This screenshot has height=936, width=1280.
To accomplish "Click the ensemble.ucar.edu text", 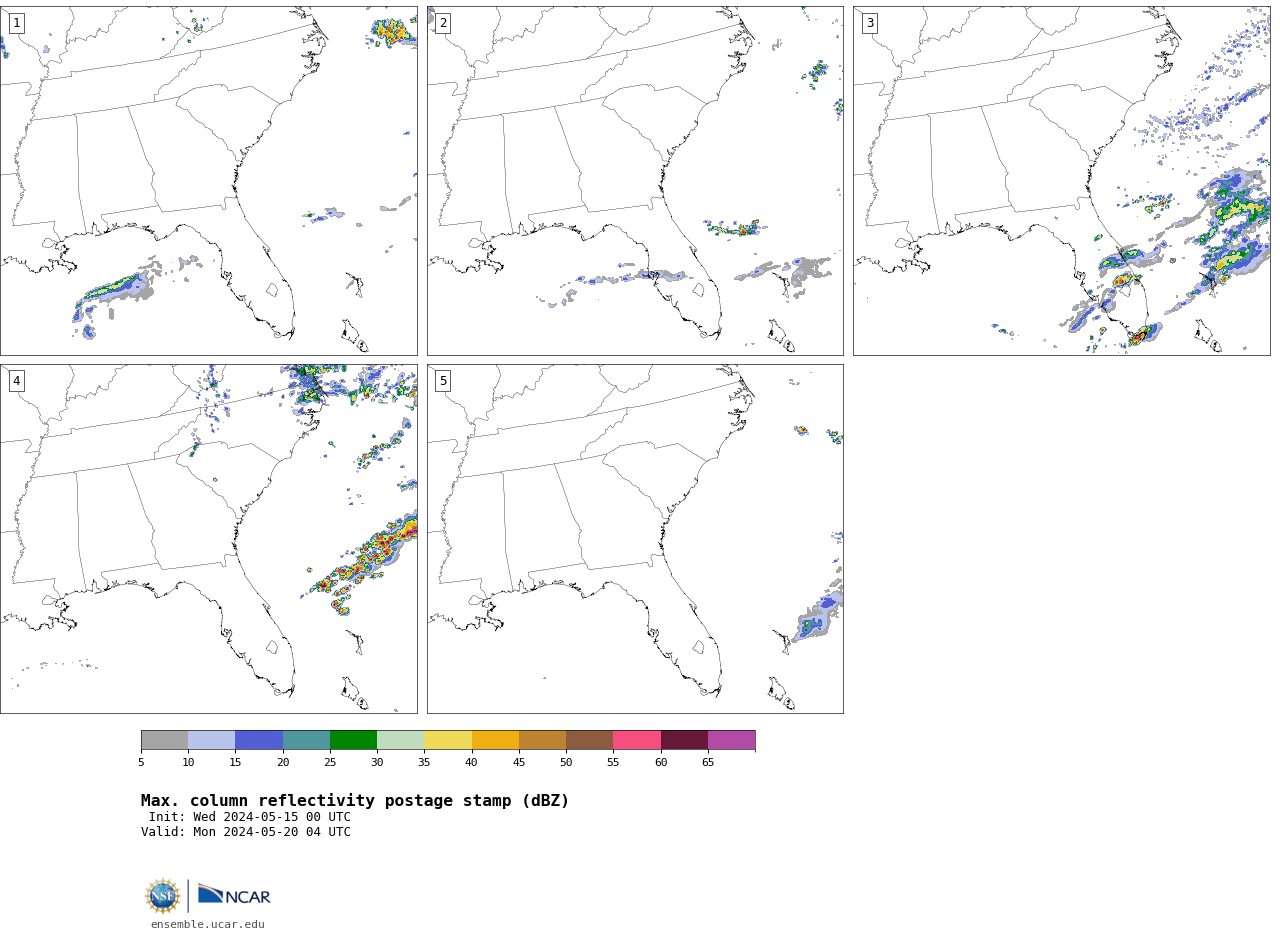I will tap(208, 925).
